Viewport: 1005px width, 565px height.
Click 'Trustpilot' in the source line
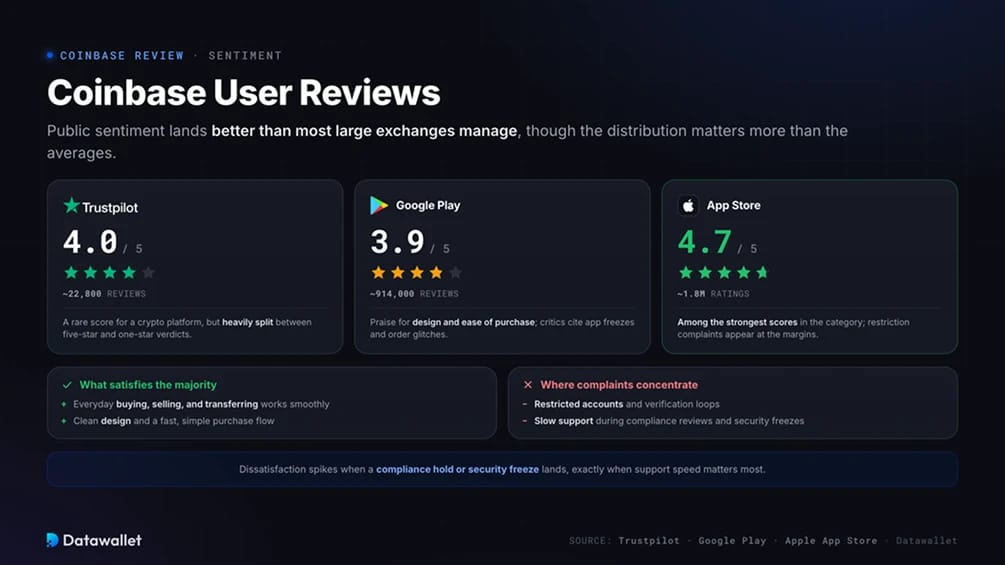pos(649,541)
